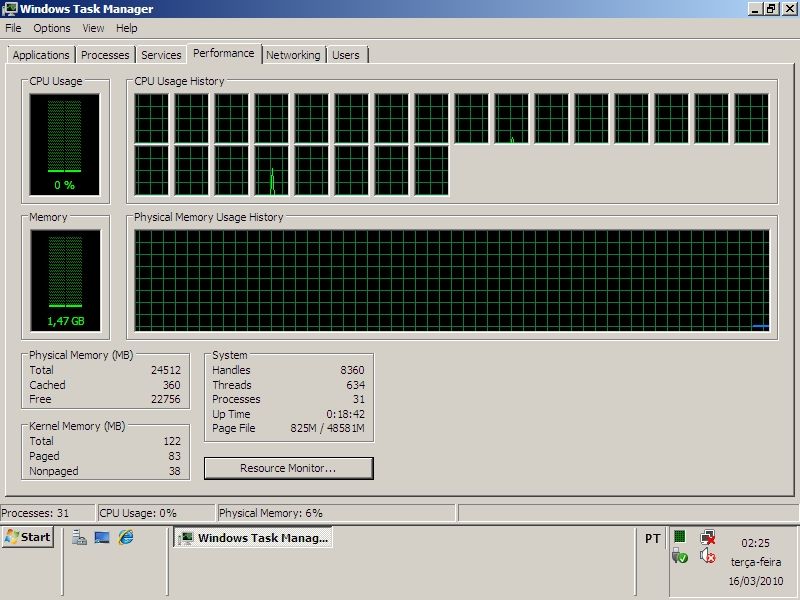This screenshot has height=600, width=800.
Task: Click the Nonpaged value 38
Action: click(174, 471)
